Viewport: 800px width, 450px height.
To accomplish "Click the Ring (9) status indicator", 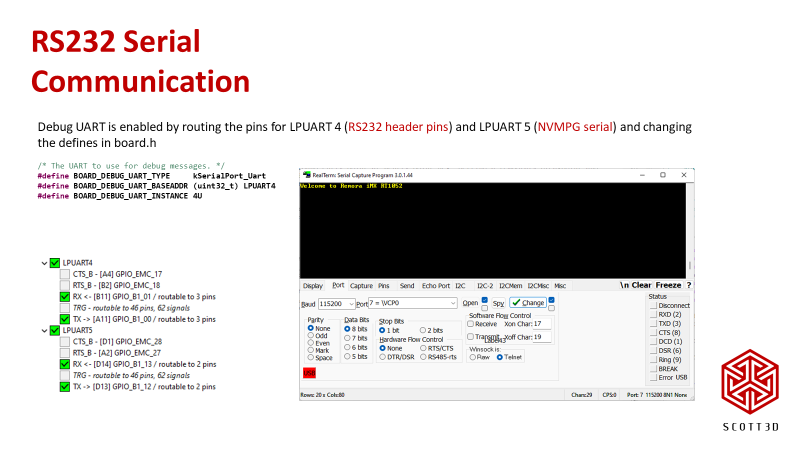I will (x=653, y=360).
